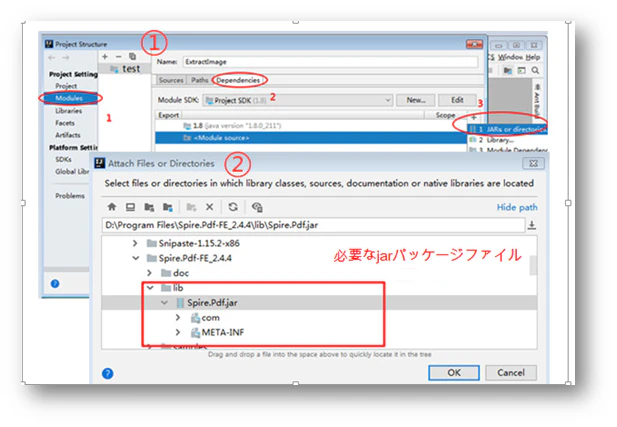This screenshot has height=427, width=617.
Task: Click the module Name field
Action: [x=331, y=62]
